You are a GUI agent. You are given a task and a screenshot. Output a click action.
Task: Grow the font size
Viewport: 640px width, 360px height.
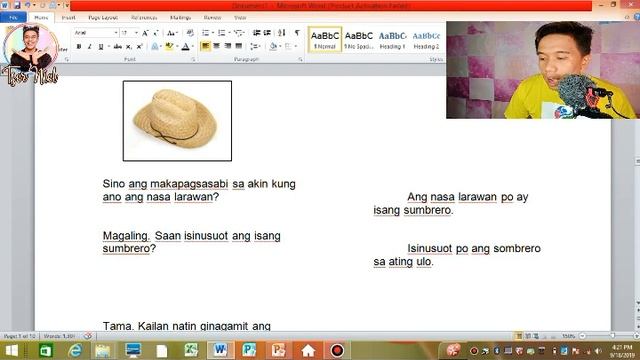[145, 33]
